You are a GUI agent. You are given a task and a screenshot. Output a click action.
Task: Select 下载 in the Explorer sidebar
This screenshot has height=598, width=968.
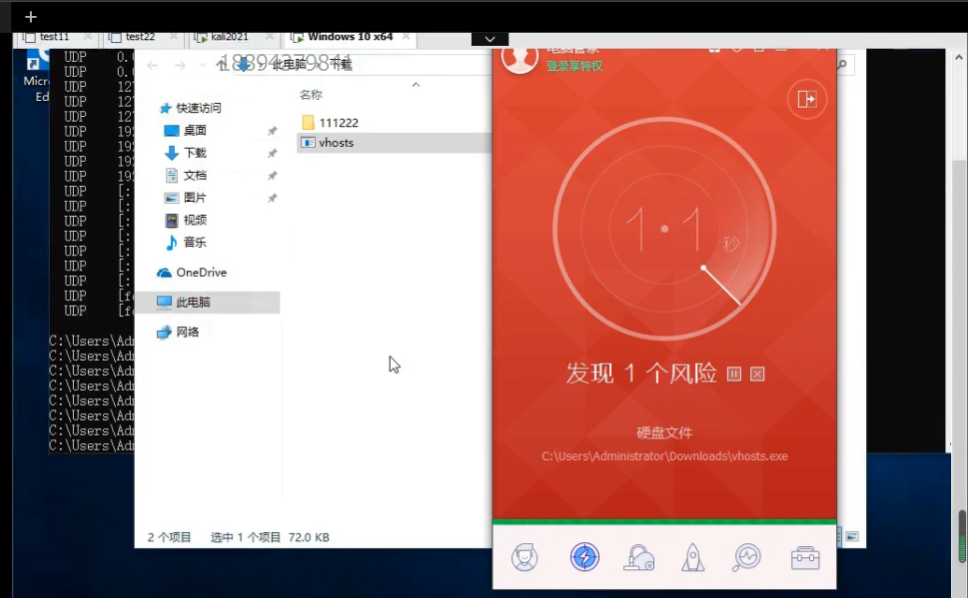coord(186,152)
